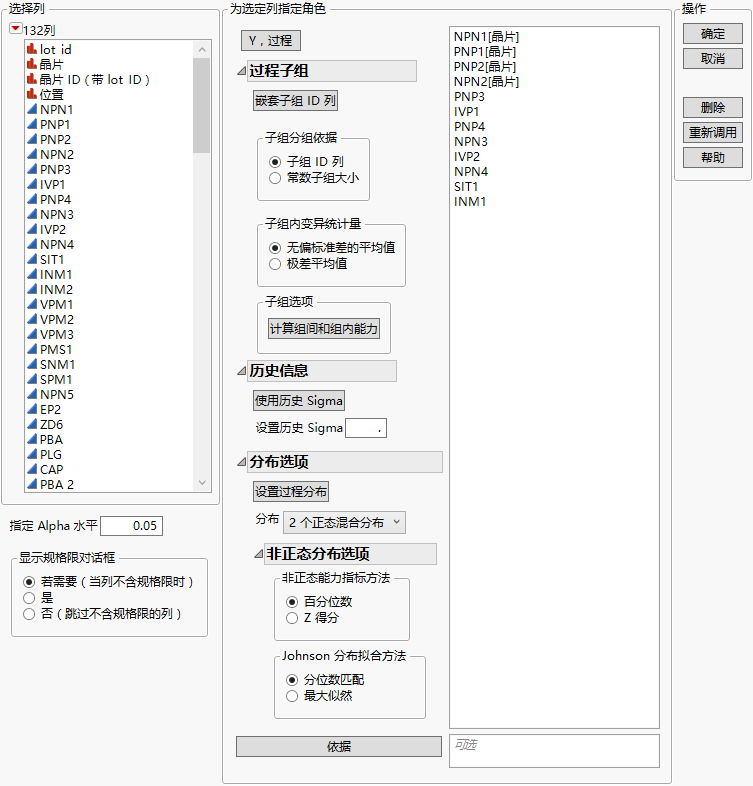Click continuous icon beside NPN5 column
The image size is (753, 786).
[32, 395]
